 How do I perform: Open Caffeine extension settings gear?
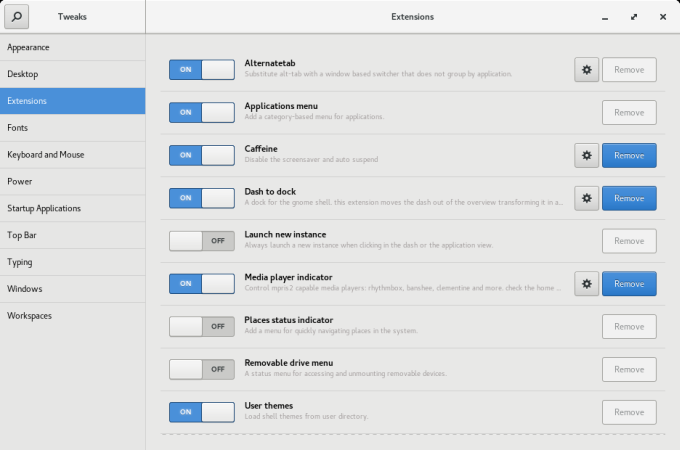click(x=587, y=155)
